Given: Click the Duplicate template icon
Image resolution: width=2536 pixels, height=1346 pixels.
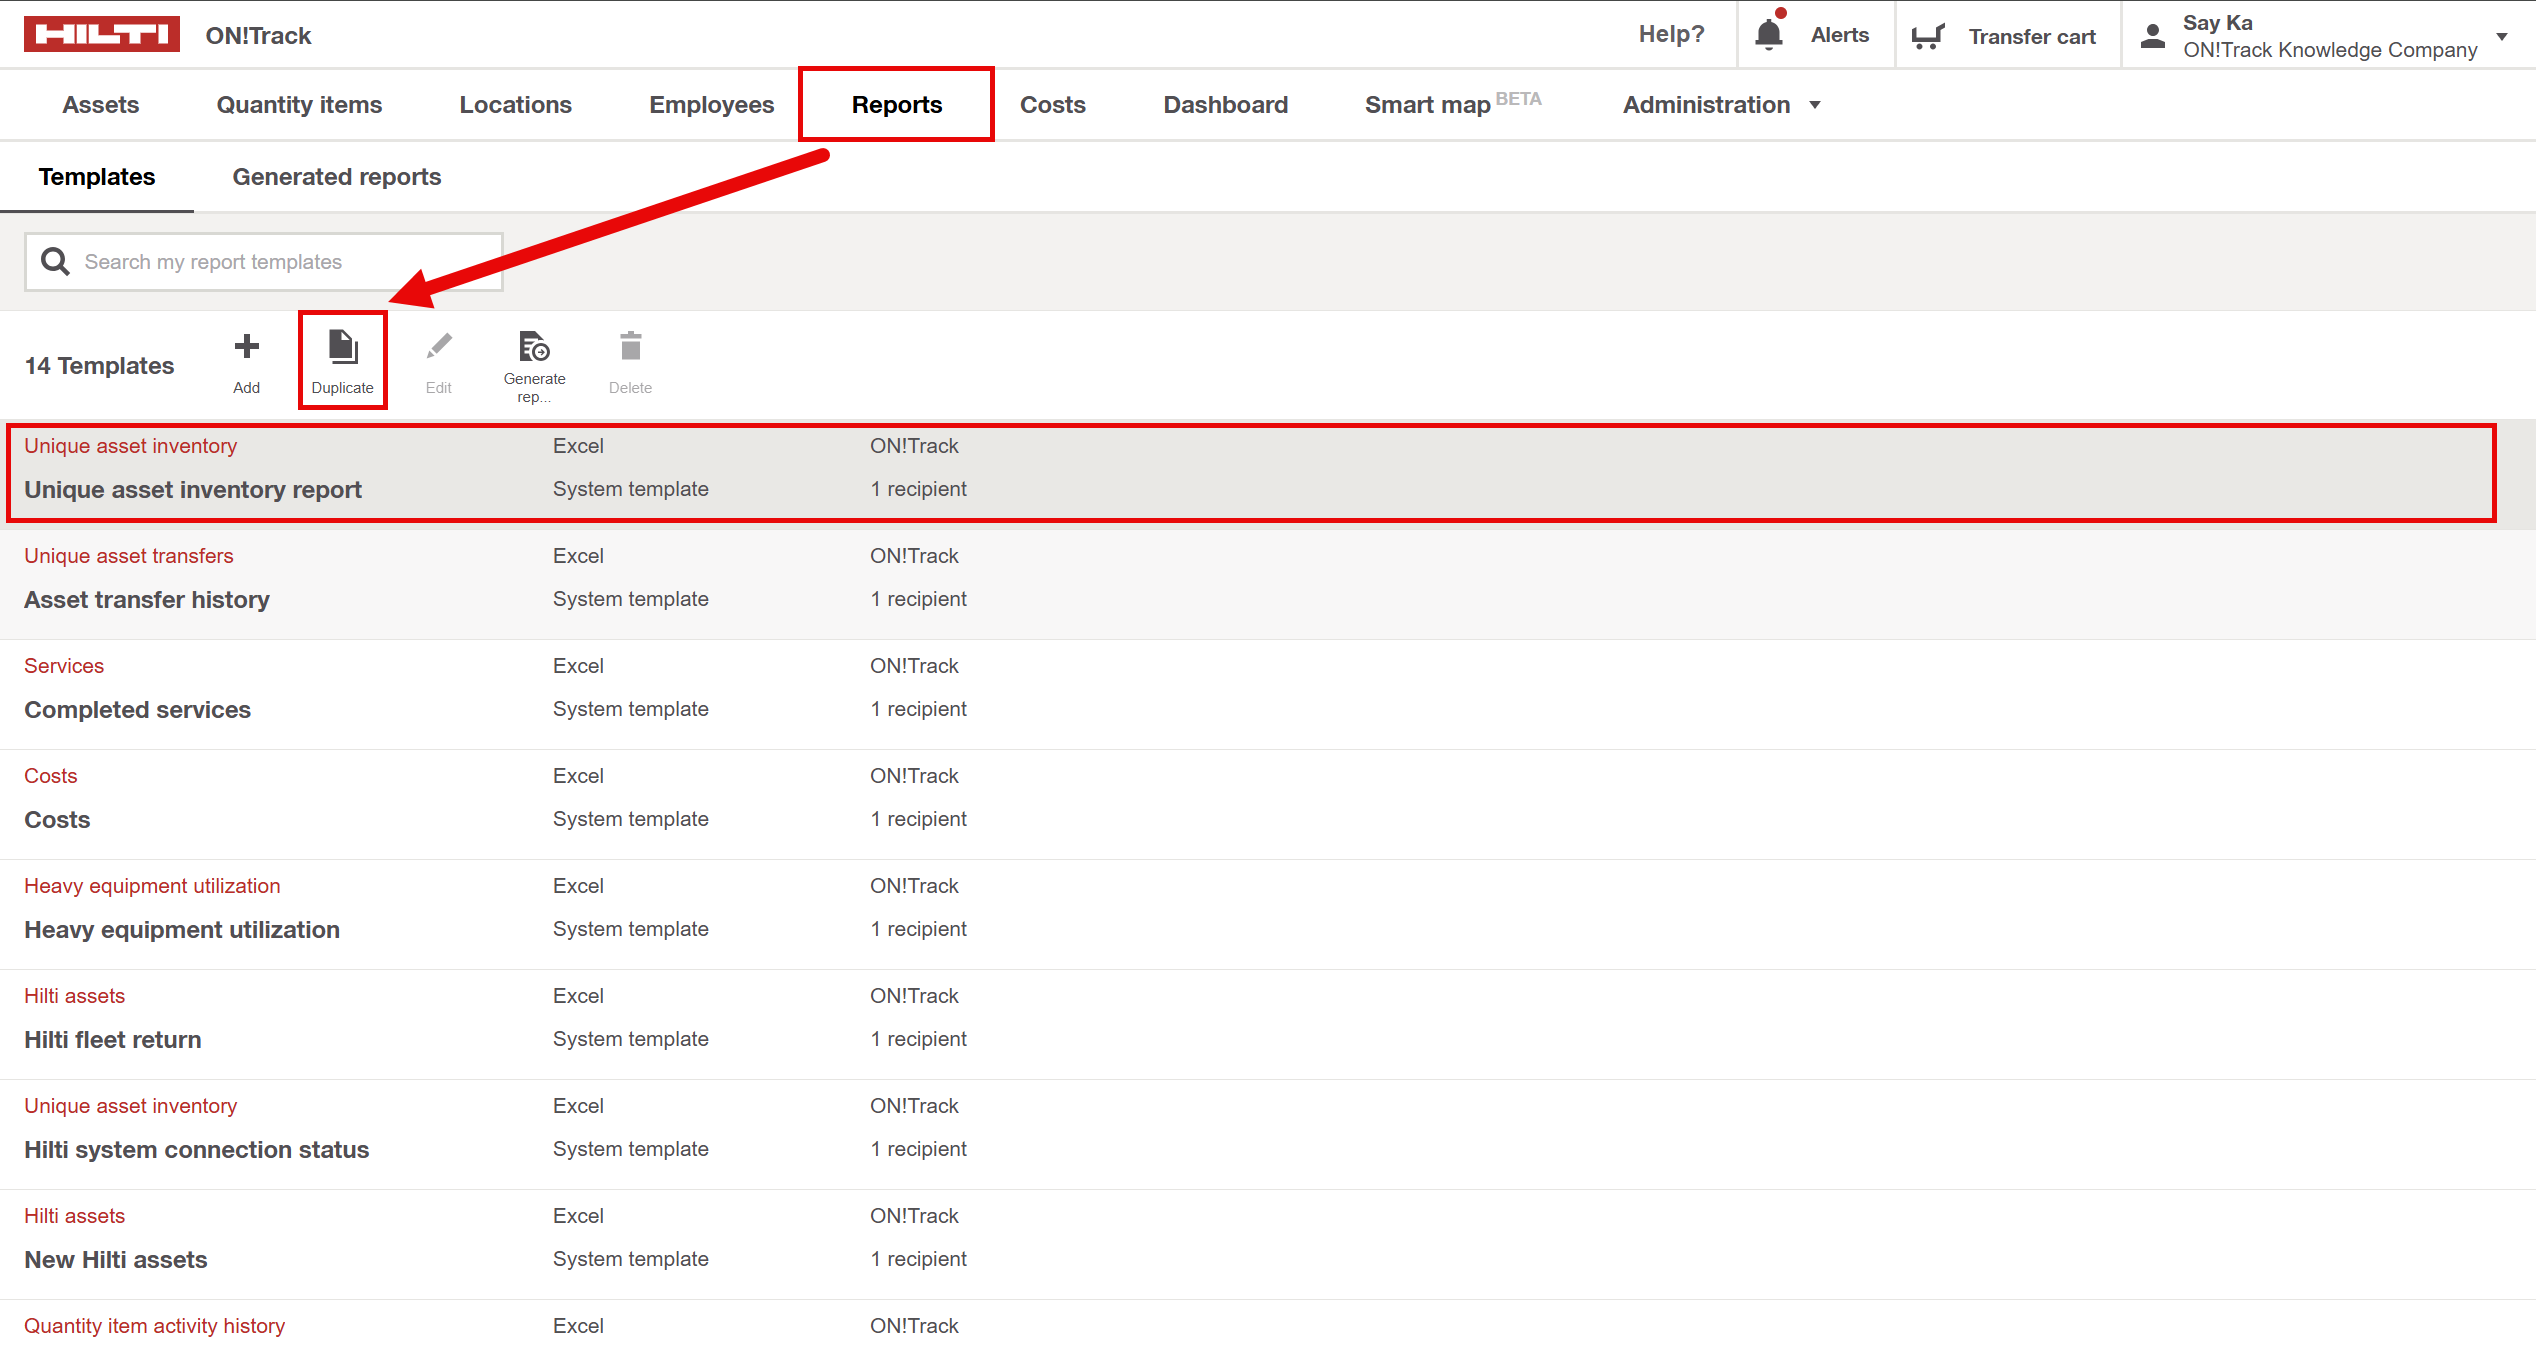Looking at the screenshot, I should pyautogui.click(x=342, y=348).
